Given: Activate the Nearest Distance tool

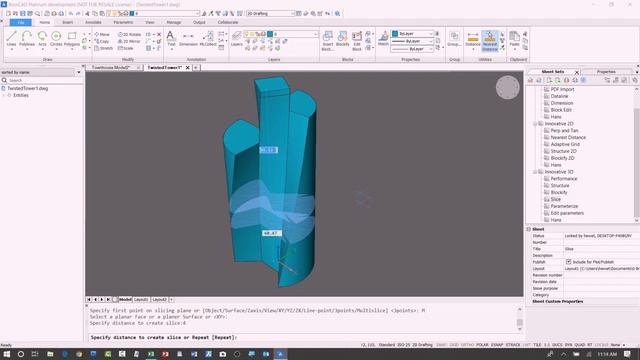Looking at the screenshot, I should point(490,41).
